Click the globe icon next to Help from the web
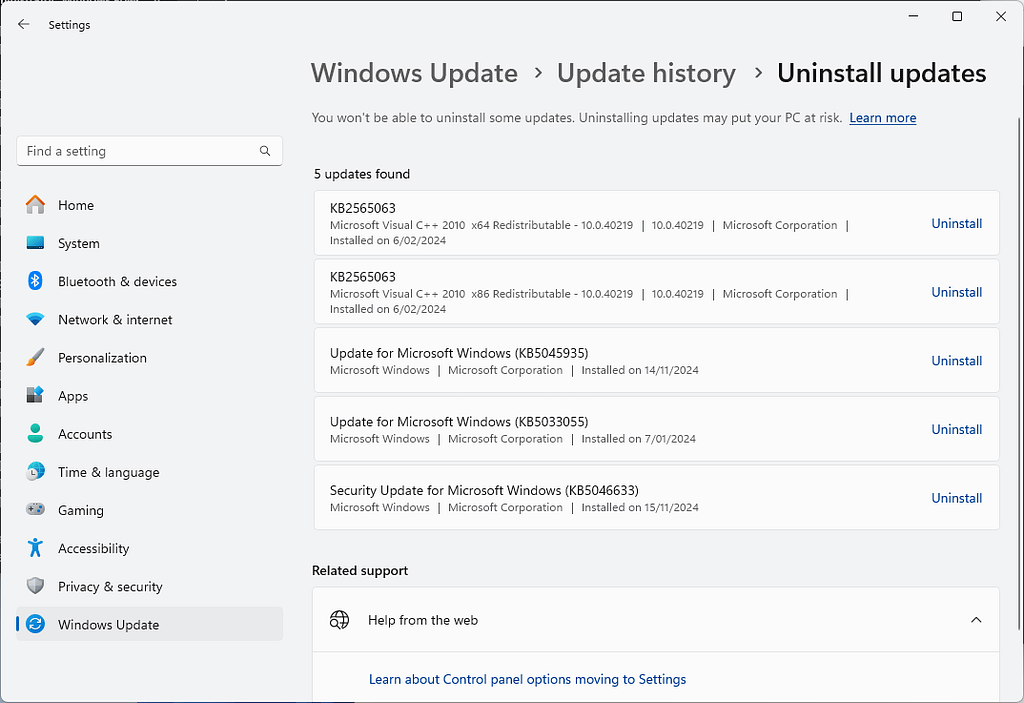1024x703 pixels. click(x=340, y=620)
